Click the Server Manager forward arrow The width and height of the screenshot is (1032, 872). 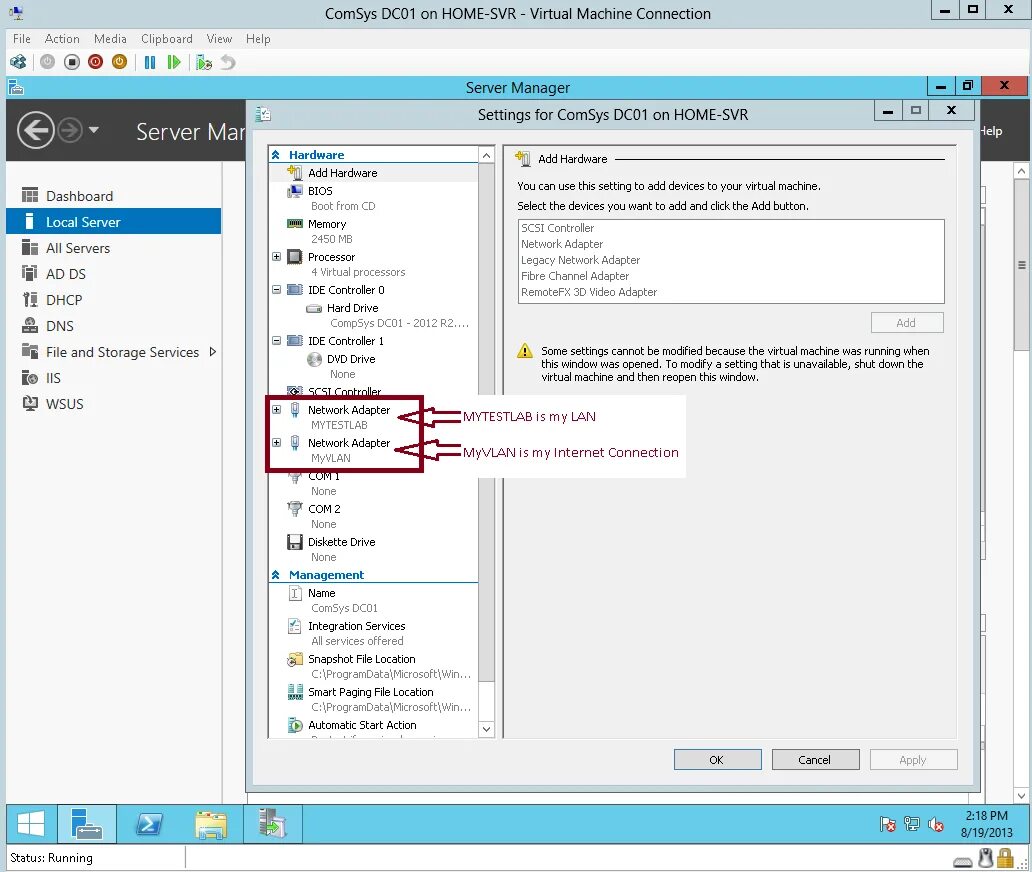click(x=70, y=130)
